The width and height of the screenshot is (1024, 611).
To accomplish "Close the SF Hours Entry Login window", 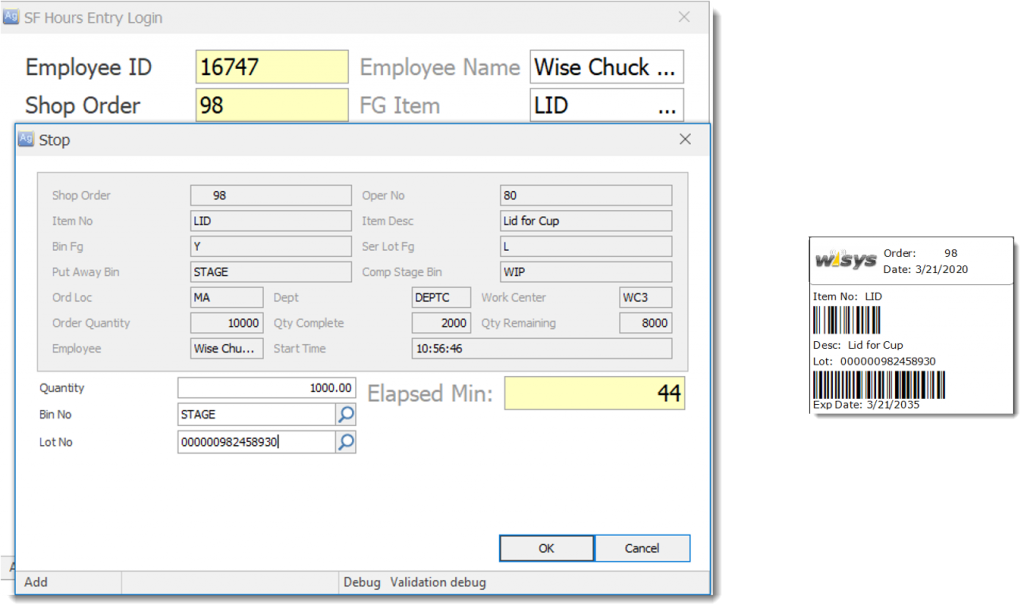I will click(684, 17).
